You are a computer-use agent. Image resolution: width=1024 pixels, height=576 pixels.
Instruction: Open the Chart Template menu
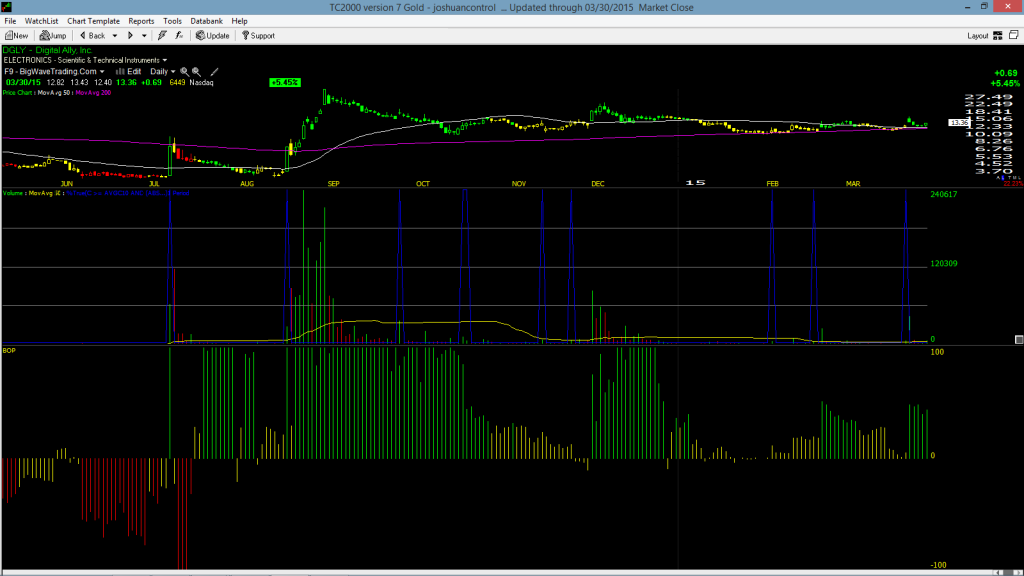93,21
